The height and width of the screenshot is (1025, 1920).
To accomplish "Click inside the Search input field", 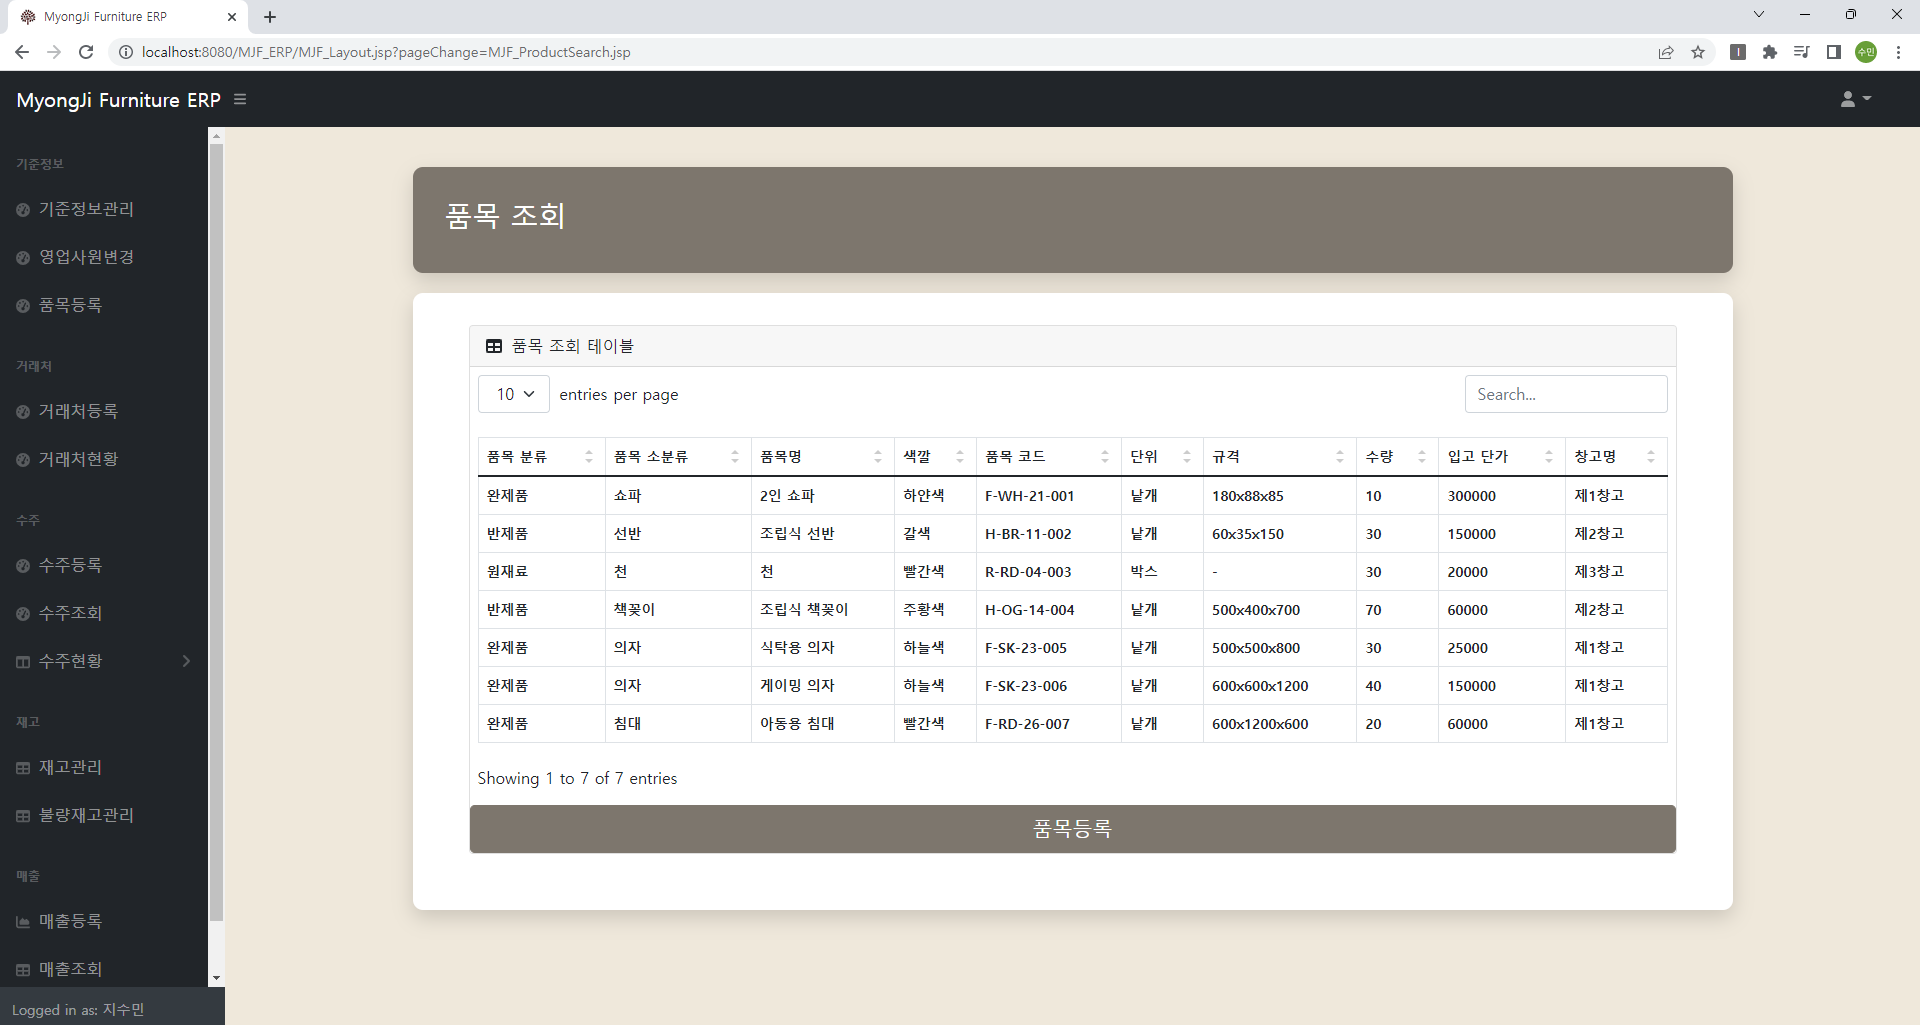I will click(x=1565, y=394).
